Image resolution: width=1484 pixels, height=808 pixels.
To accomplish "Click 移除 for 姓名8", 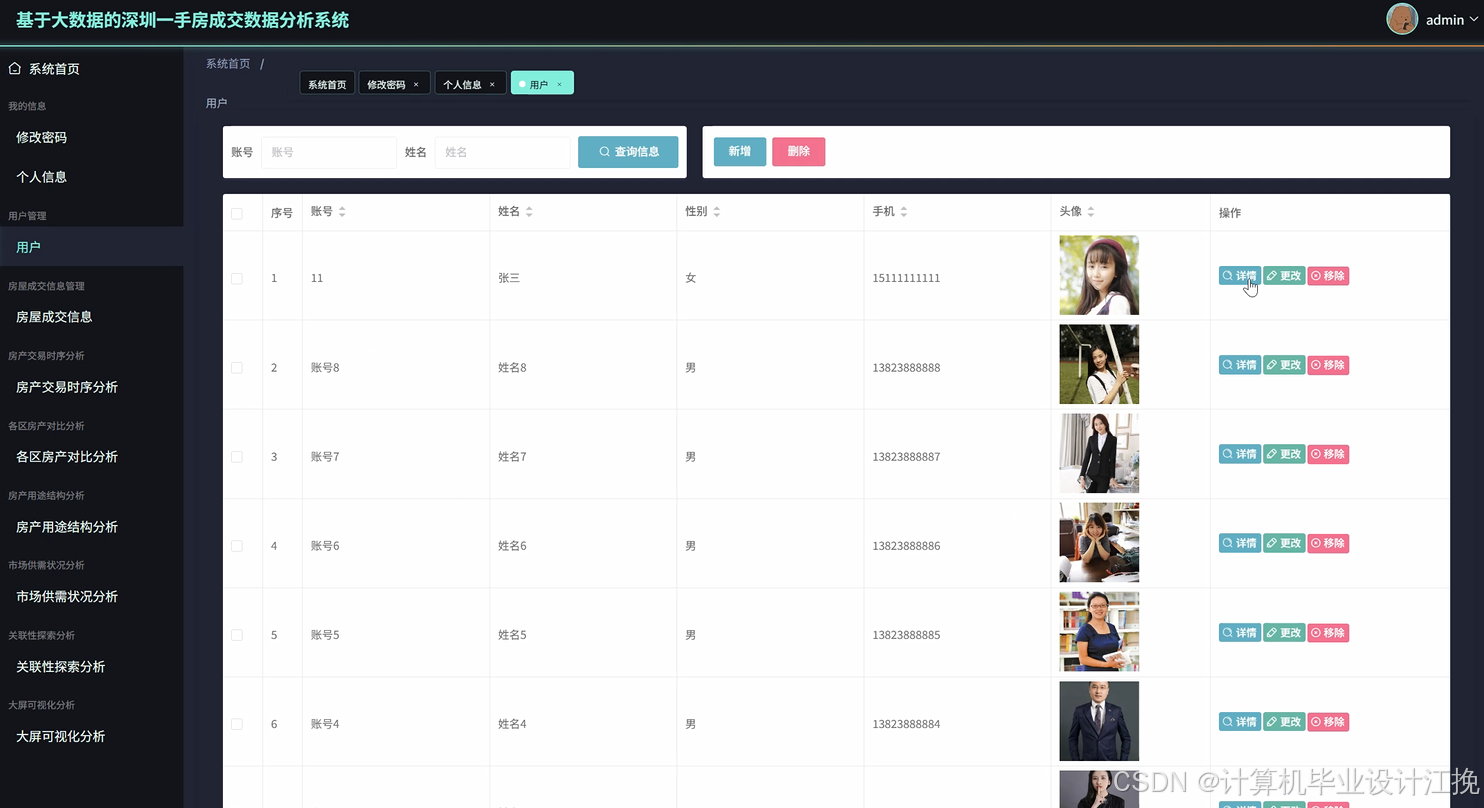I will click(1328, 365).
